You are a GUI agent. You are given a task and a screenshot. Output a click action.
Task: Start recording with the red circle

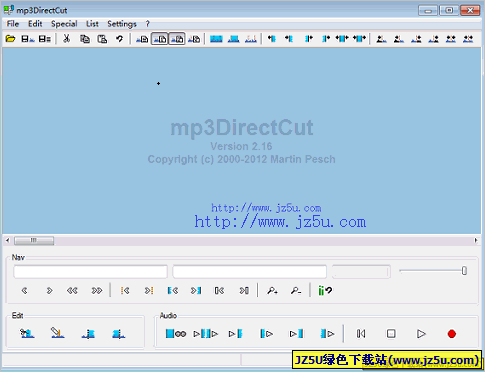pos(452,334)
